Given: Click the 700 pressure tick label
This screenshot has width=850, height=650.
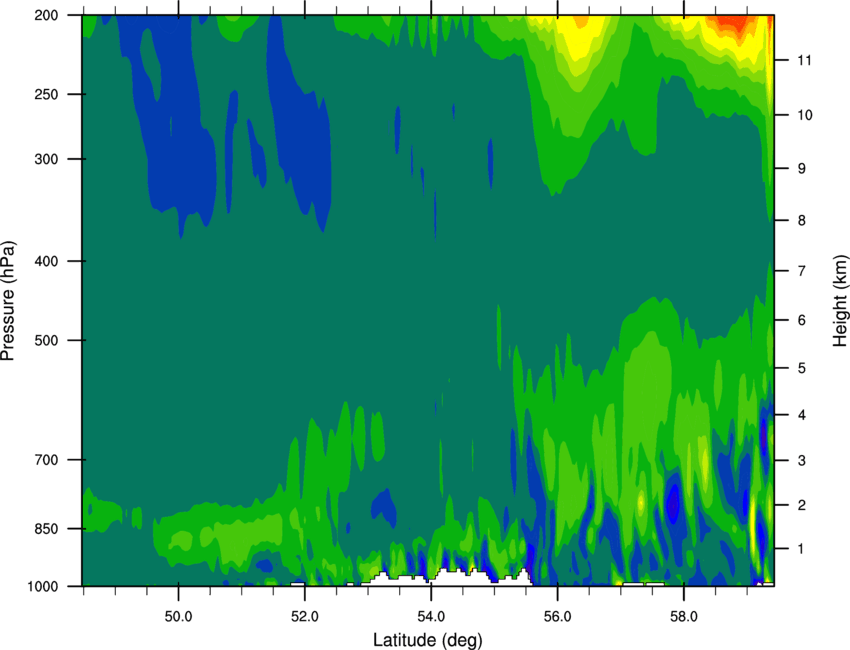Looking at the screenshot, I should pos(47,460).
